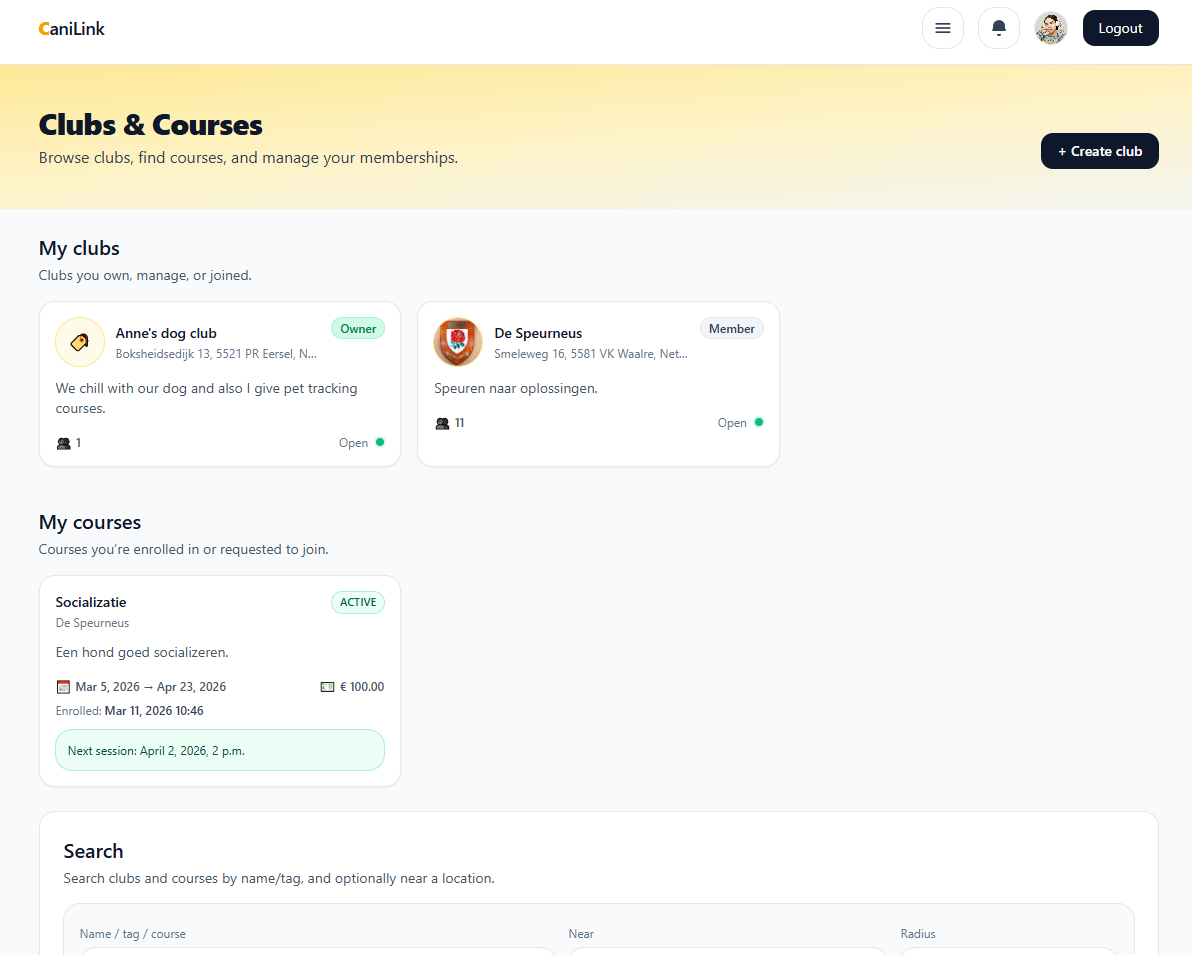The height and width of the screenshot is (955, 1192).
Task: Open Anne's dog club title
Action: 166,333
